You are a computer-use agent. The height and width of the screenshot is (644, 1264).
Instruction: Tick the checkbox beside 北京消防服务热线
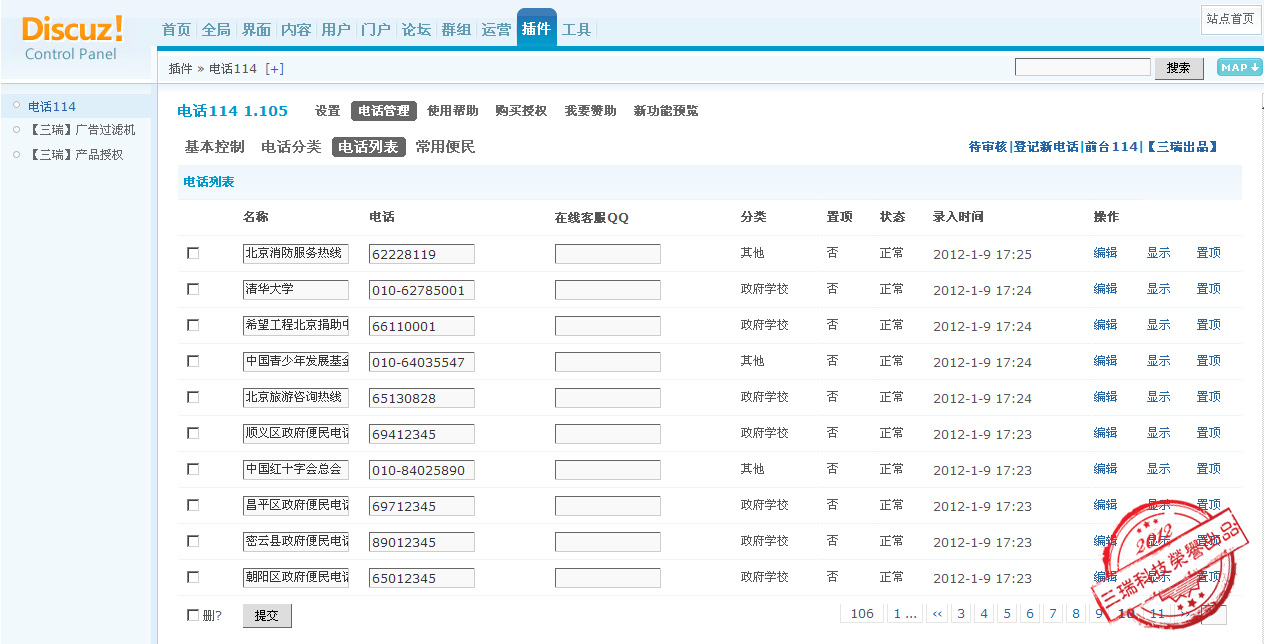click(193, 253)
